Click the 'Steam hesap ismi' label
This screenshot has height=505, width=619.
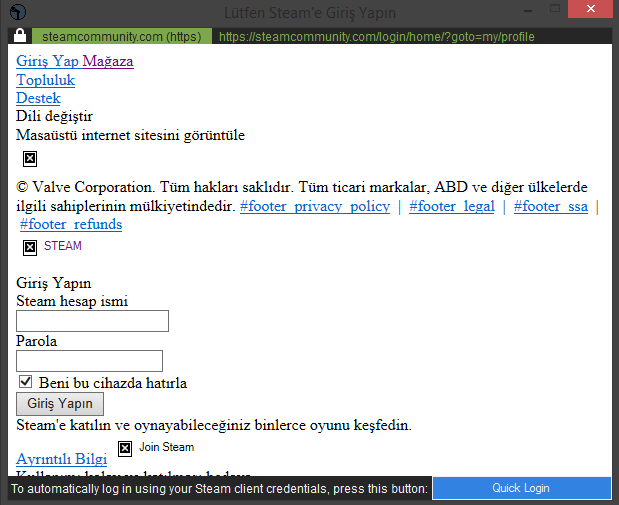72,301
